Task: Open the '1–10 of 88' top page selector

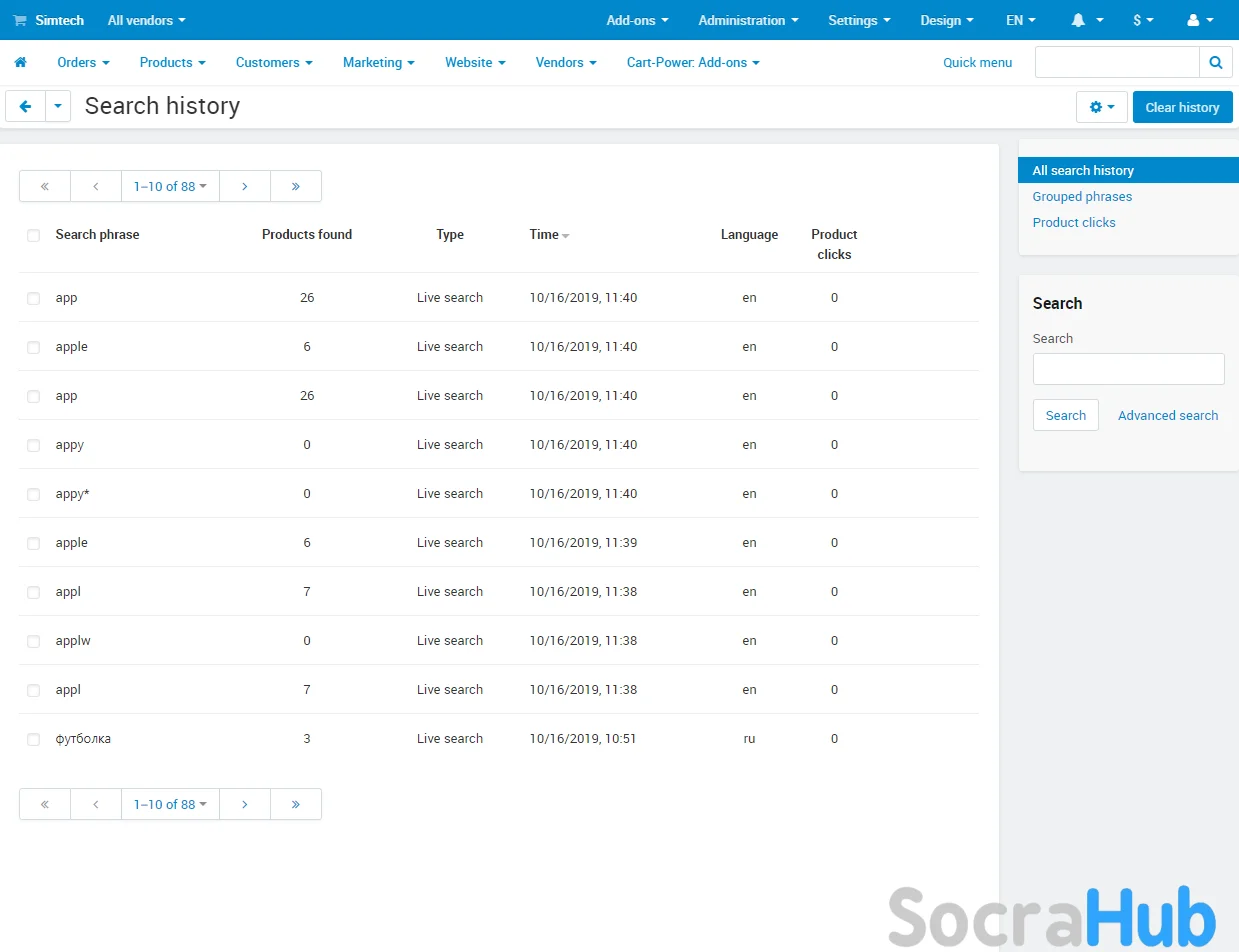Action: click(170, 186)
